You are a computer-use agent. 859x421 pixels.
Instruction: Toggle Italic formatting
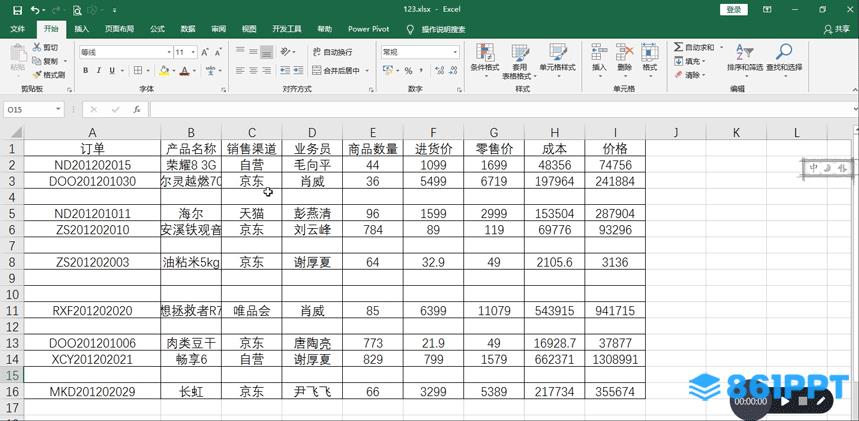tap(99, 70)
